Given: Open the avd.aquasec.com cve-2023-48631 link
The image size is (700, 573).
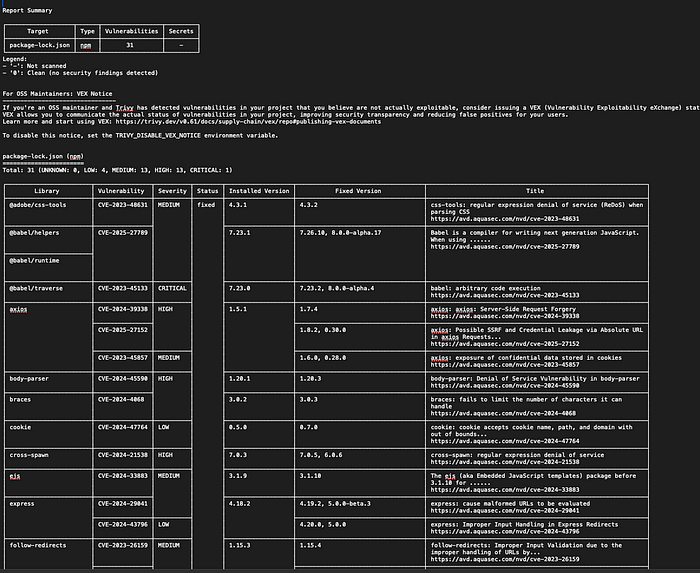Looking at the screenshot, I should (505, 219).
